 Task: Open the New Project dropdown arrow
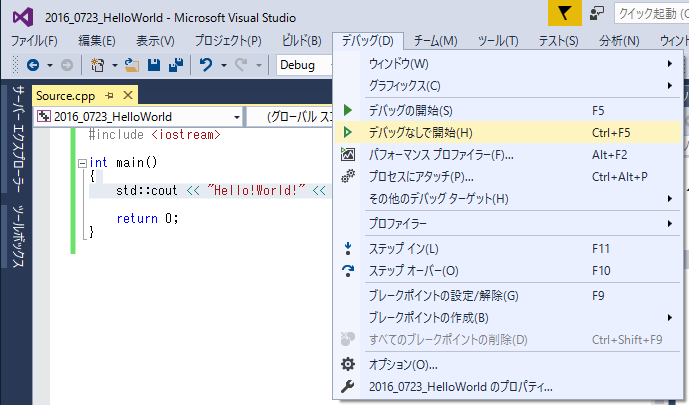(x=115, y=65)
